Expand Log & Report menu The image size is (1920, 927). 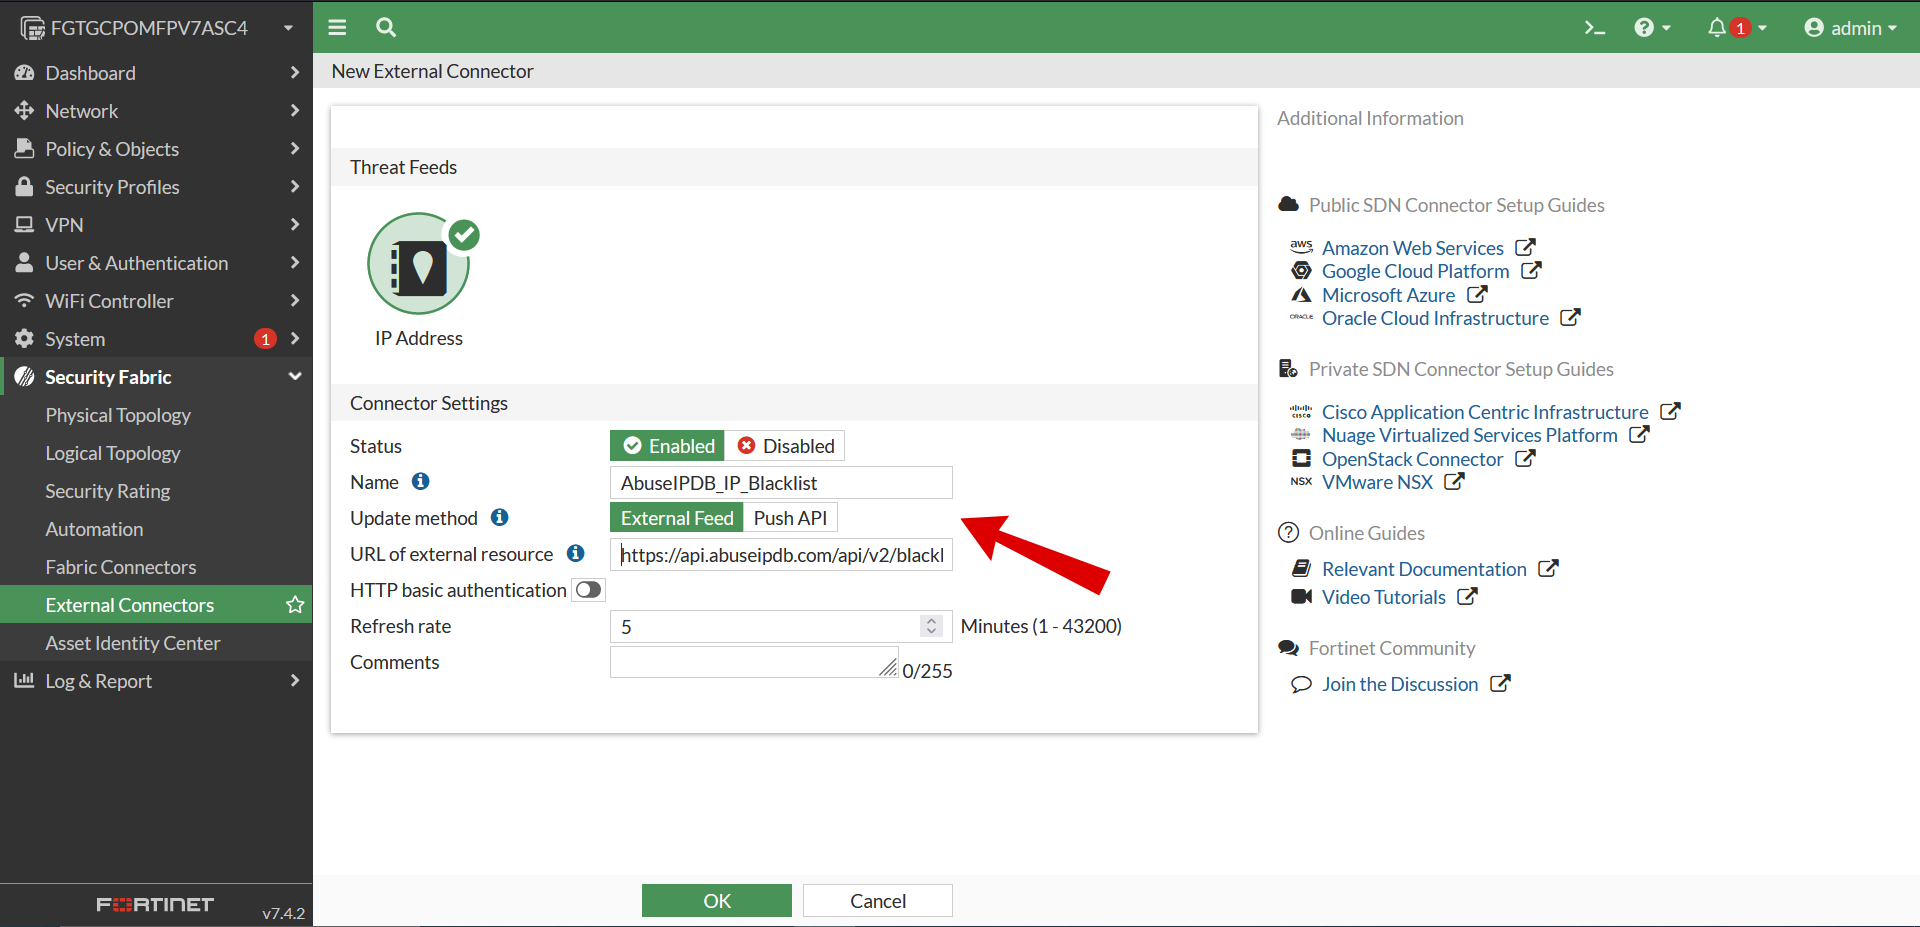(x=156, y=681)
